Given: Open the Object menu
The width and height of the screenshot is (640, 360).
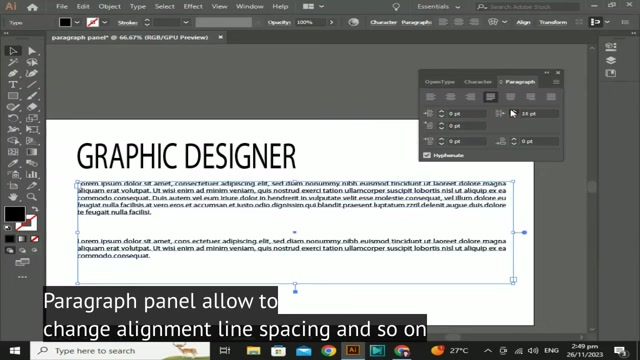Looking at the screenshot, I should pyautogui.click(x=109, y=7).
